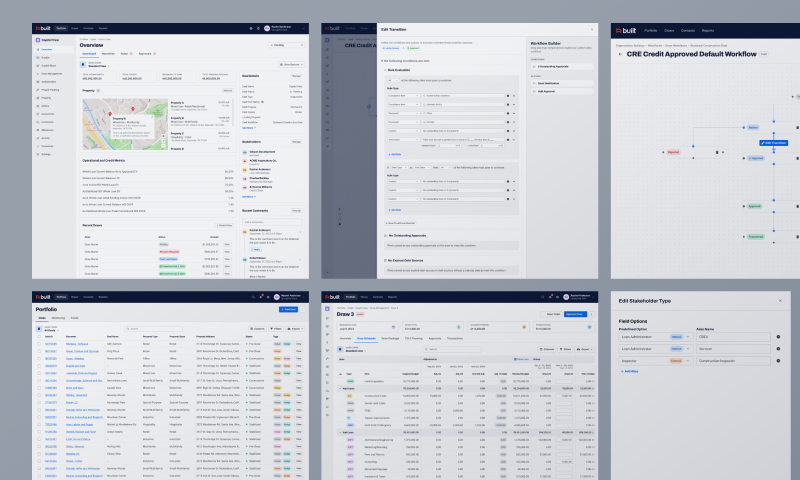Image resolution: width=800 pixels, height=480 pixels.
Task: Remove the Inspector field option row
Action: (x=778, y=359)
